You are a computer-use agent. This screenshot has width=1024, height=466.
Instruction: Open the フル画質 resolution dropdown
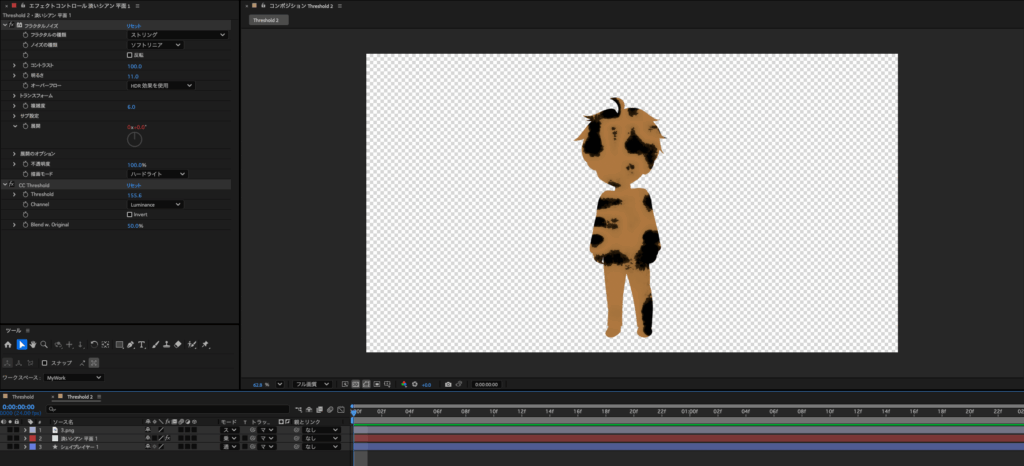pyautogui.click(x=312, y=384)
